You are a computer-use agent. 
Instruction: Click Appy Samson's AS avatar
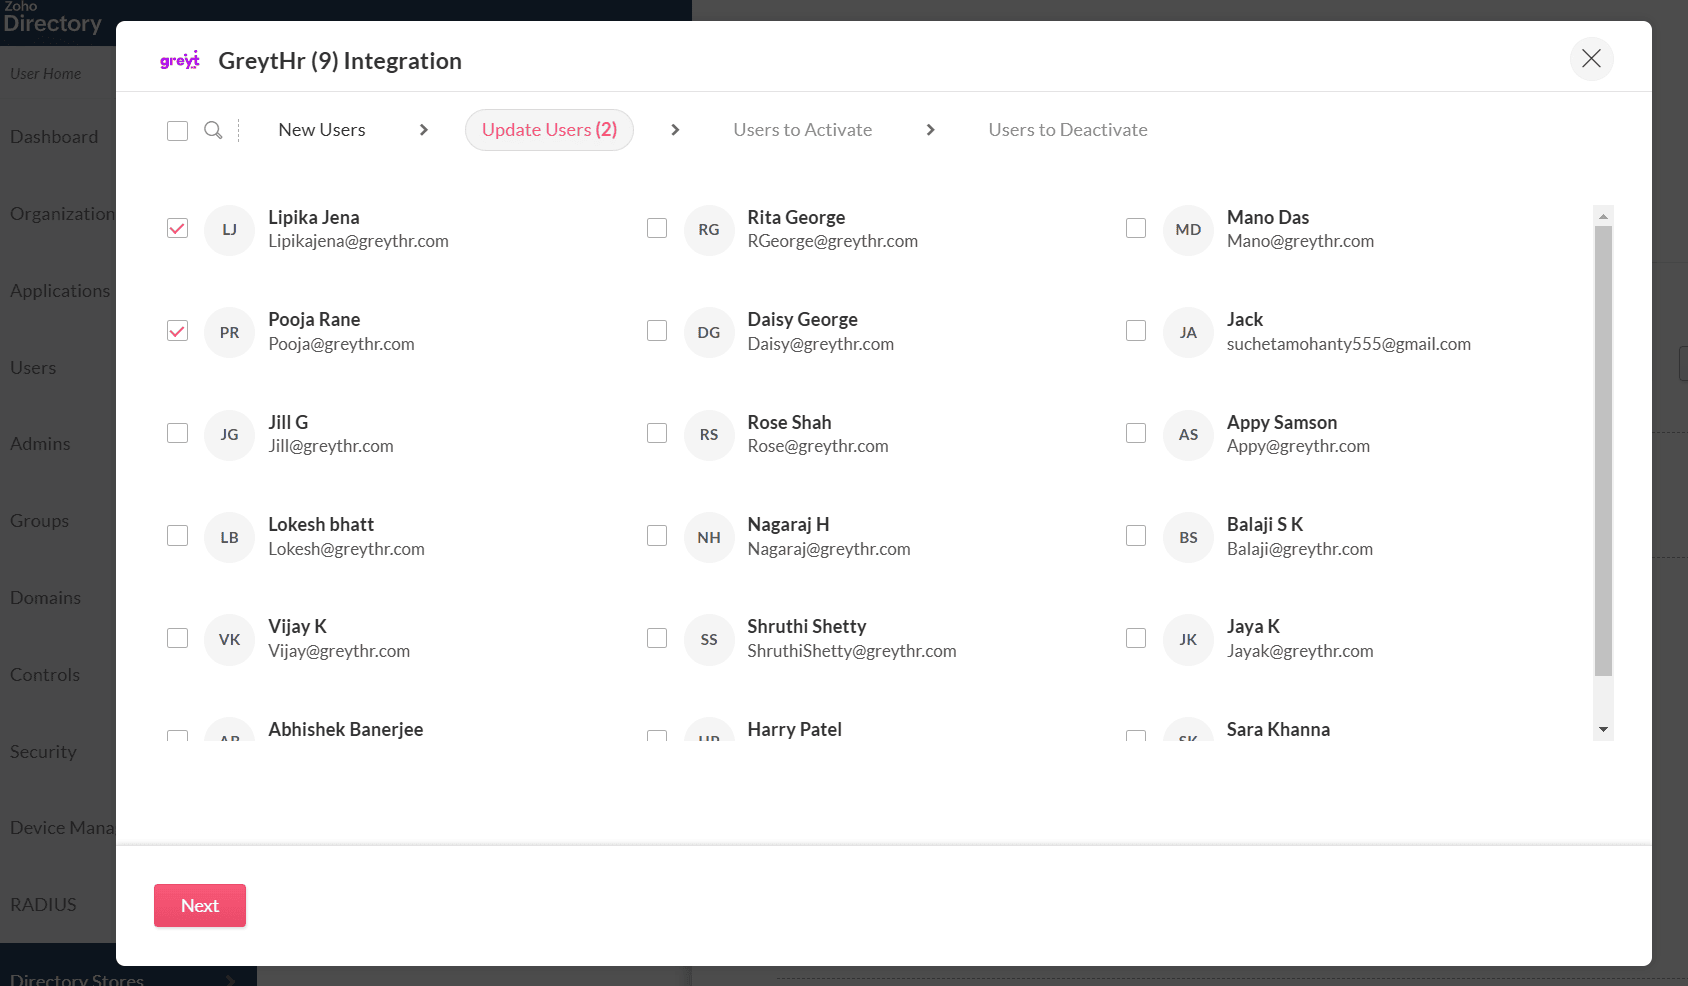[1188, 435]
